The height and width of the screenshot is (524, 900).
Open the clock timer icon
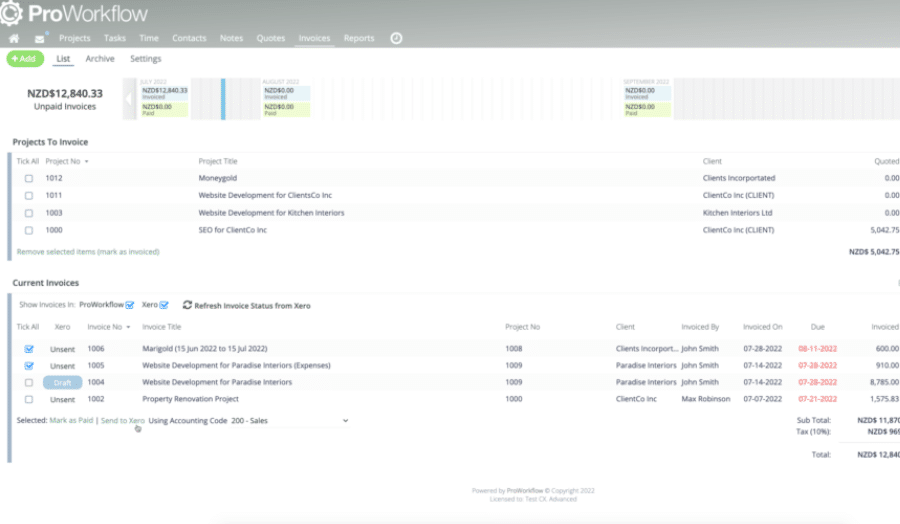click(x=396, y=38)
